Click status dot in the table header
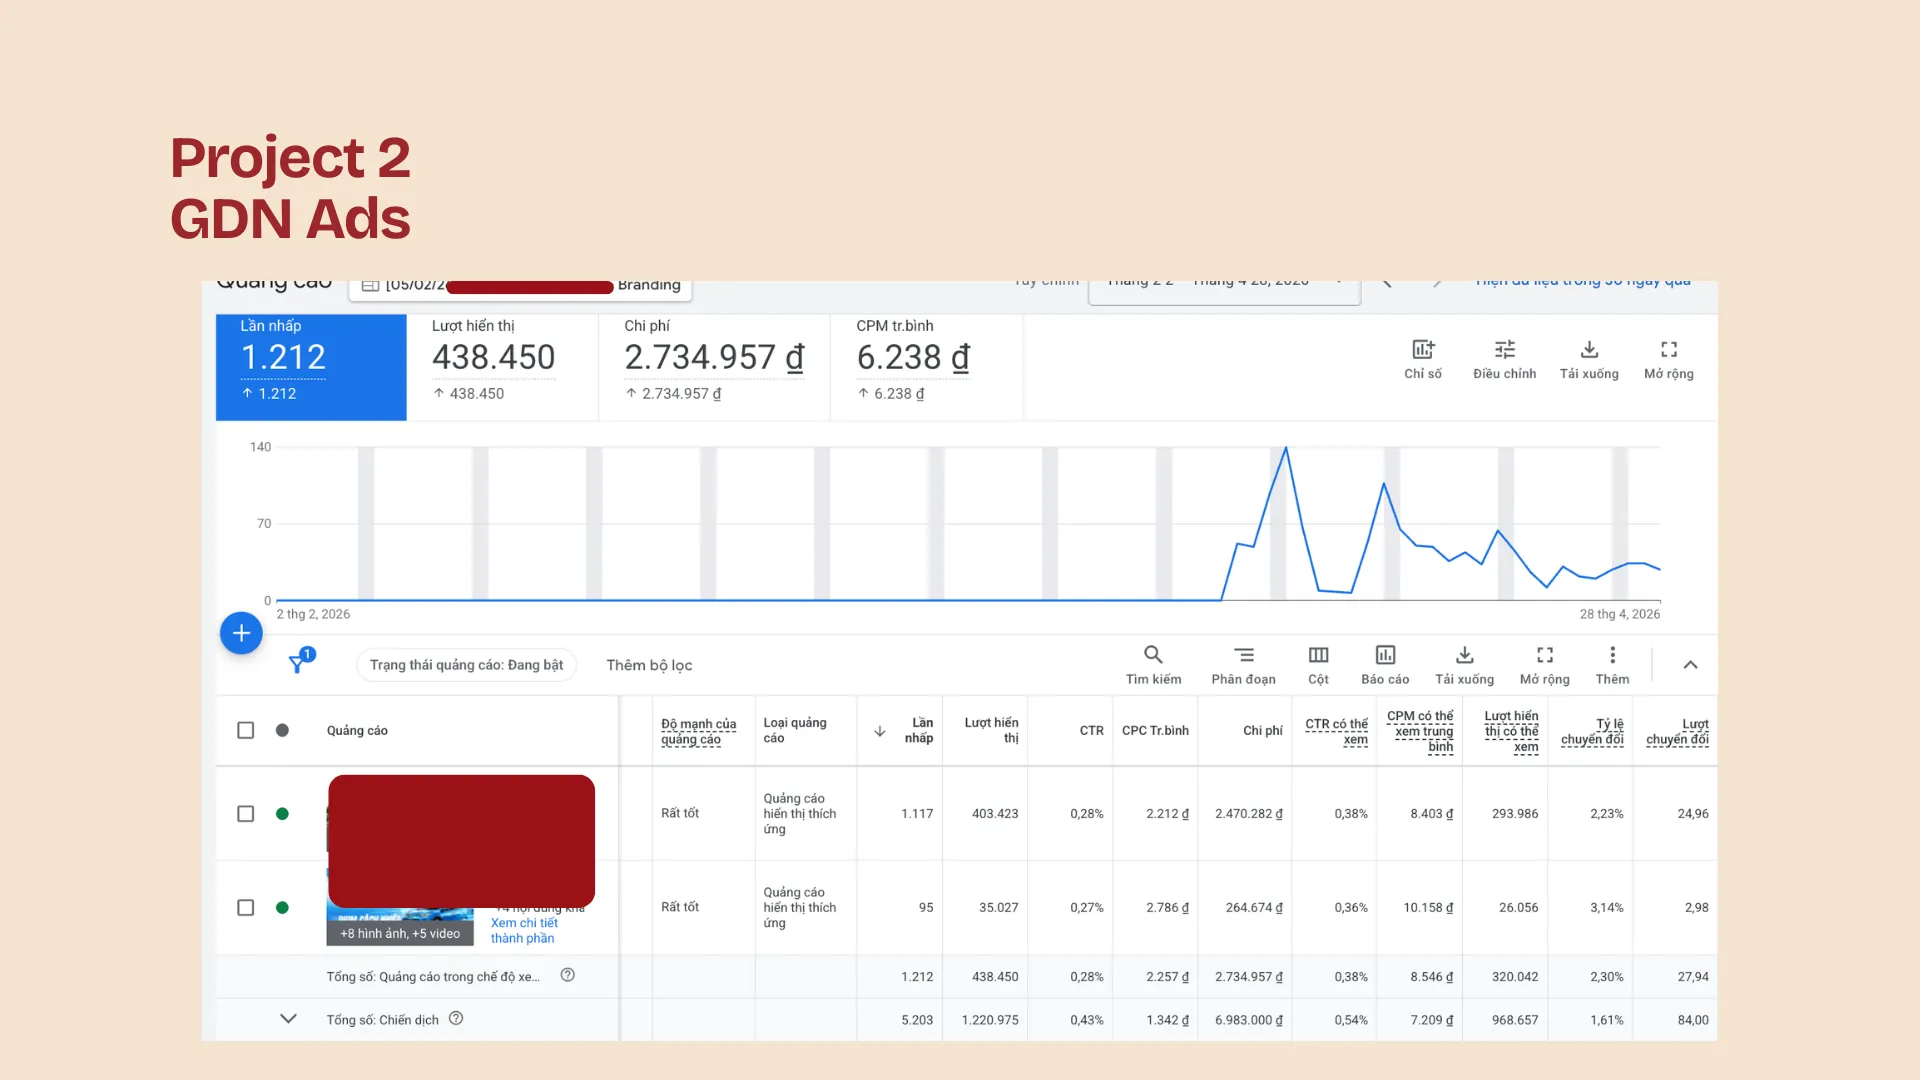This screenshot has height=1080, width=1920. click(x=282, y=730)
